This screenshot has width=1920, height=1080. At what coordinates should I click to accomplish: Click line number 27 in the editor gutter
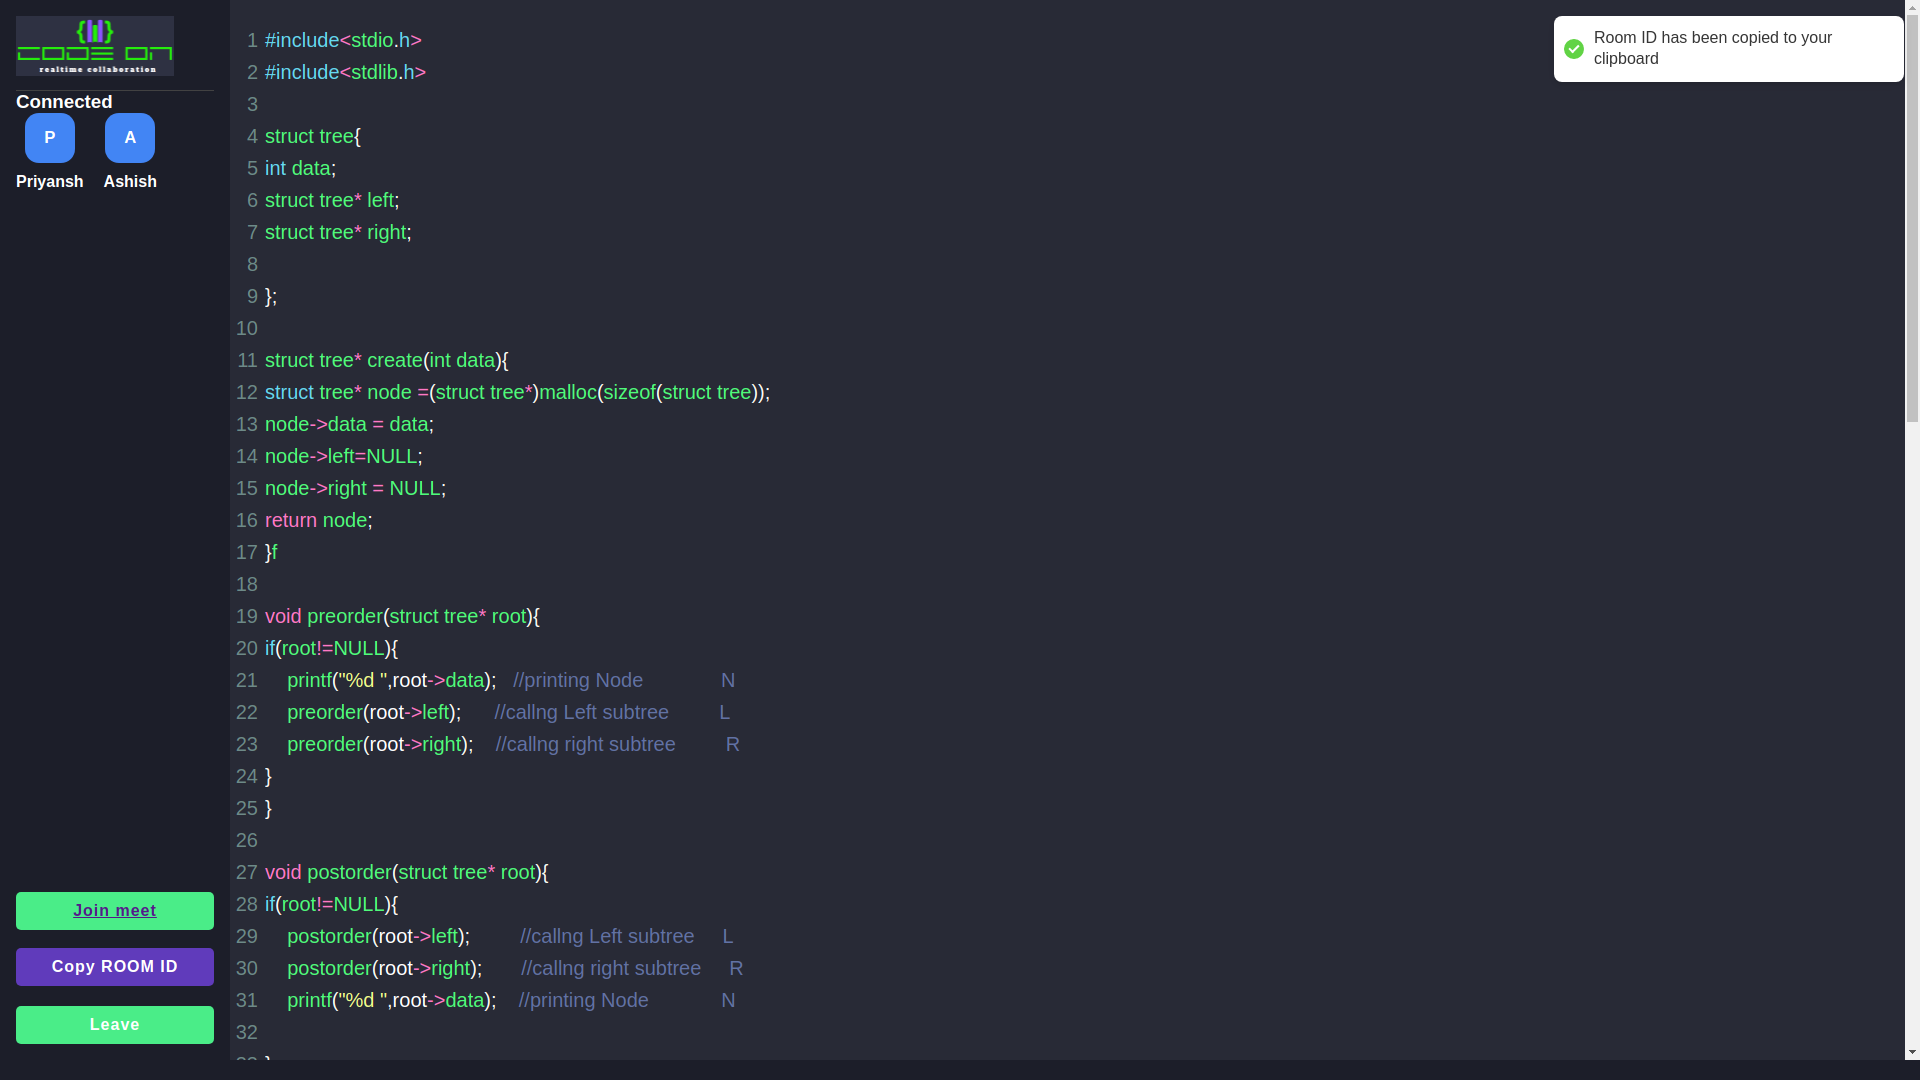point(246,872)
